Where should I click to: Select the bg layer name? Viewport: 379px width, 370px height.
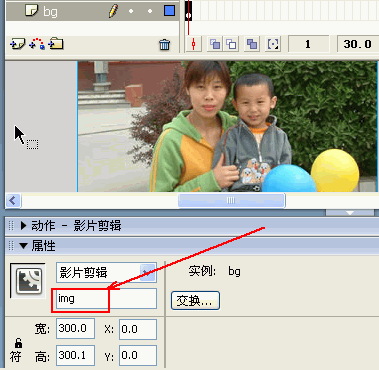pos(50,12)
